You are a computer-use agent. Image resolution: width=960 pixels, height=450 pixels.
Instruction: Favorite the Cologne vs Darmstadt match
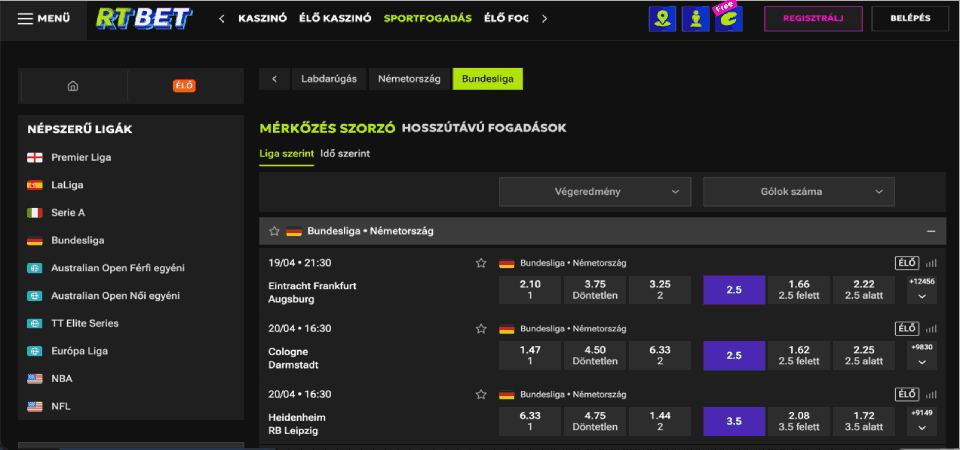click(x=481, y=329)
